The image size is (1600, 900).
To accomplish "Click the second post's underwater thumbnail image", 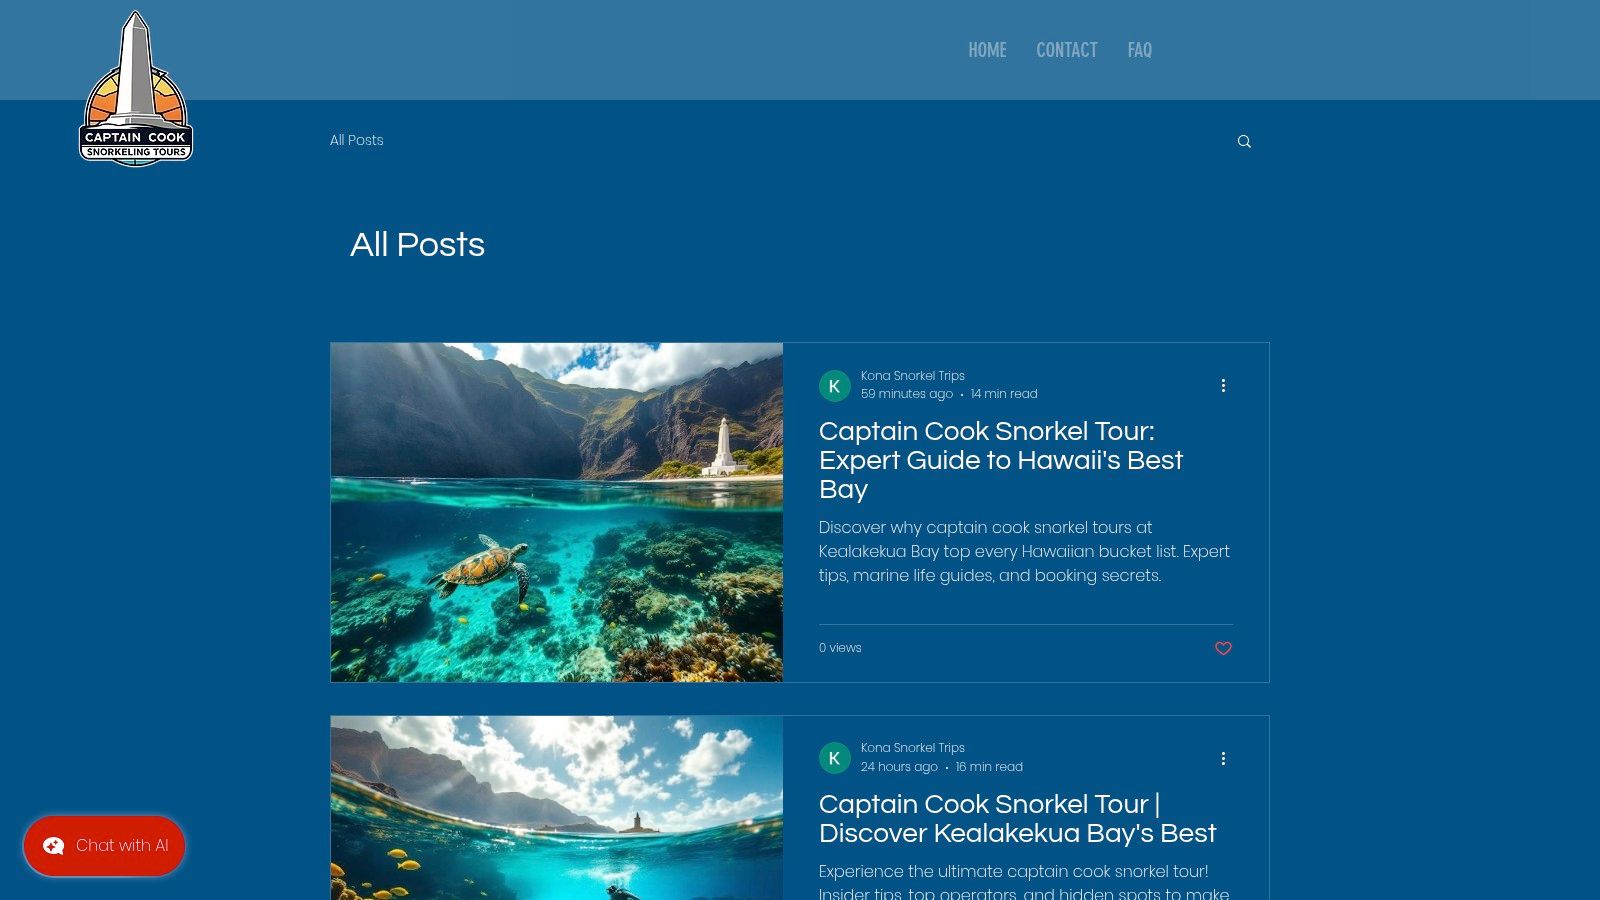I will coord(557,808).
